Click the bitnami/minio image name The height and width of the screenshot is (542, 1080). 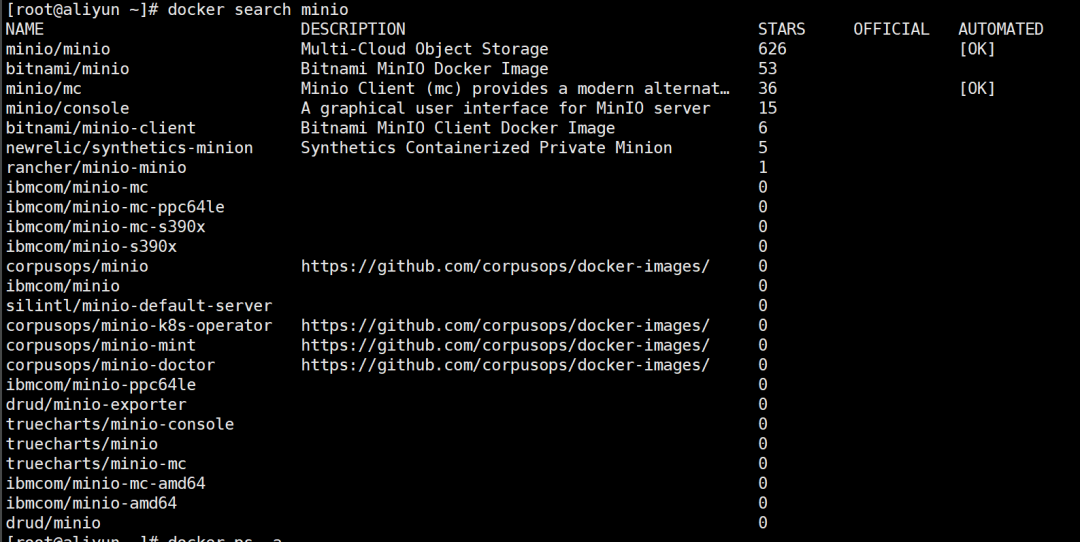(x=67, y=69)
